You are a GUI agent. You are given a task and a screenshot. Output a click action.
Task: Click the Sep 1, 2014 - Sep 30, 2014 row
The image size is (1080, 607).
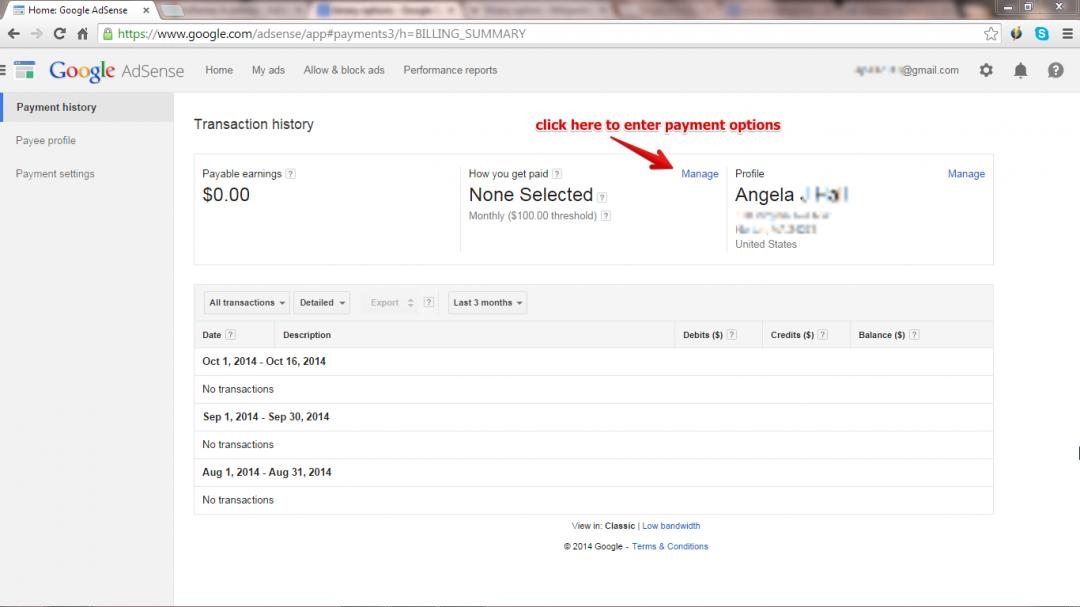coord(593,417)
